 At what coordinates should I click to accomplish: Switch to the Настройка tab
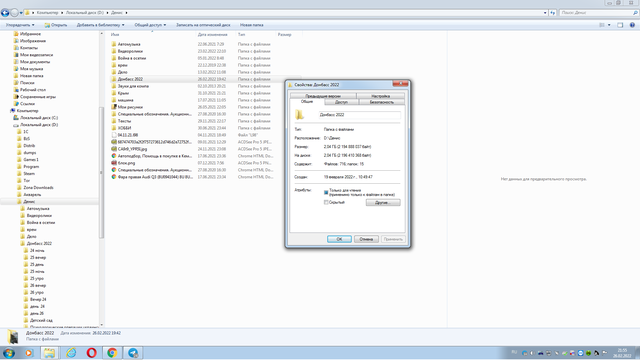[x=380, y=96]
